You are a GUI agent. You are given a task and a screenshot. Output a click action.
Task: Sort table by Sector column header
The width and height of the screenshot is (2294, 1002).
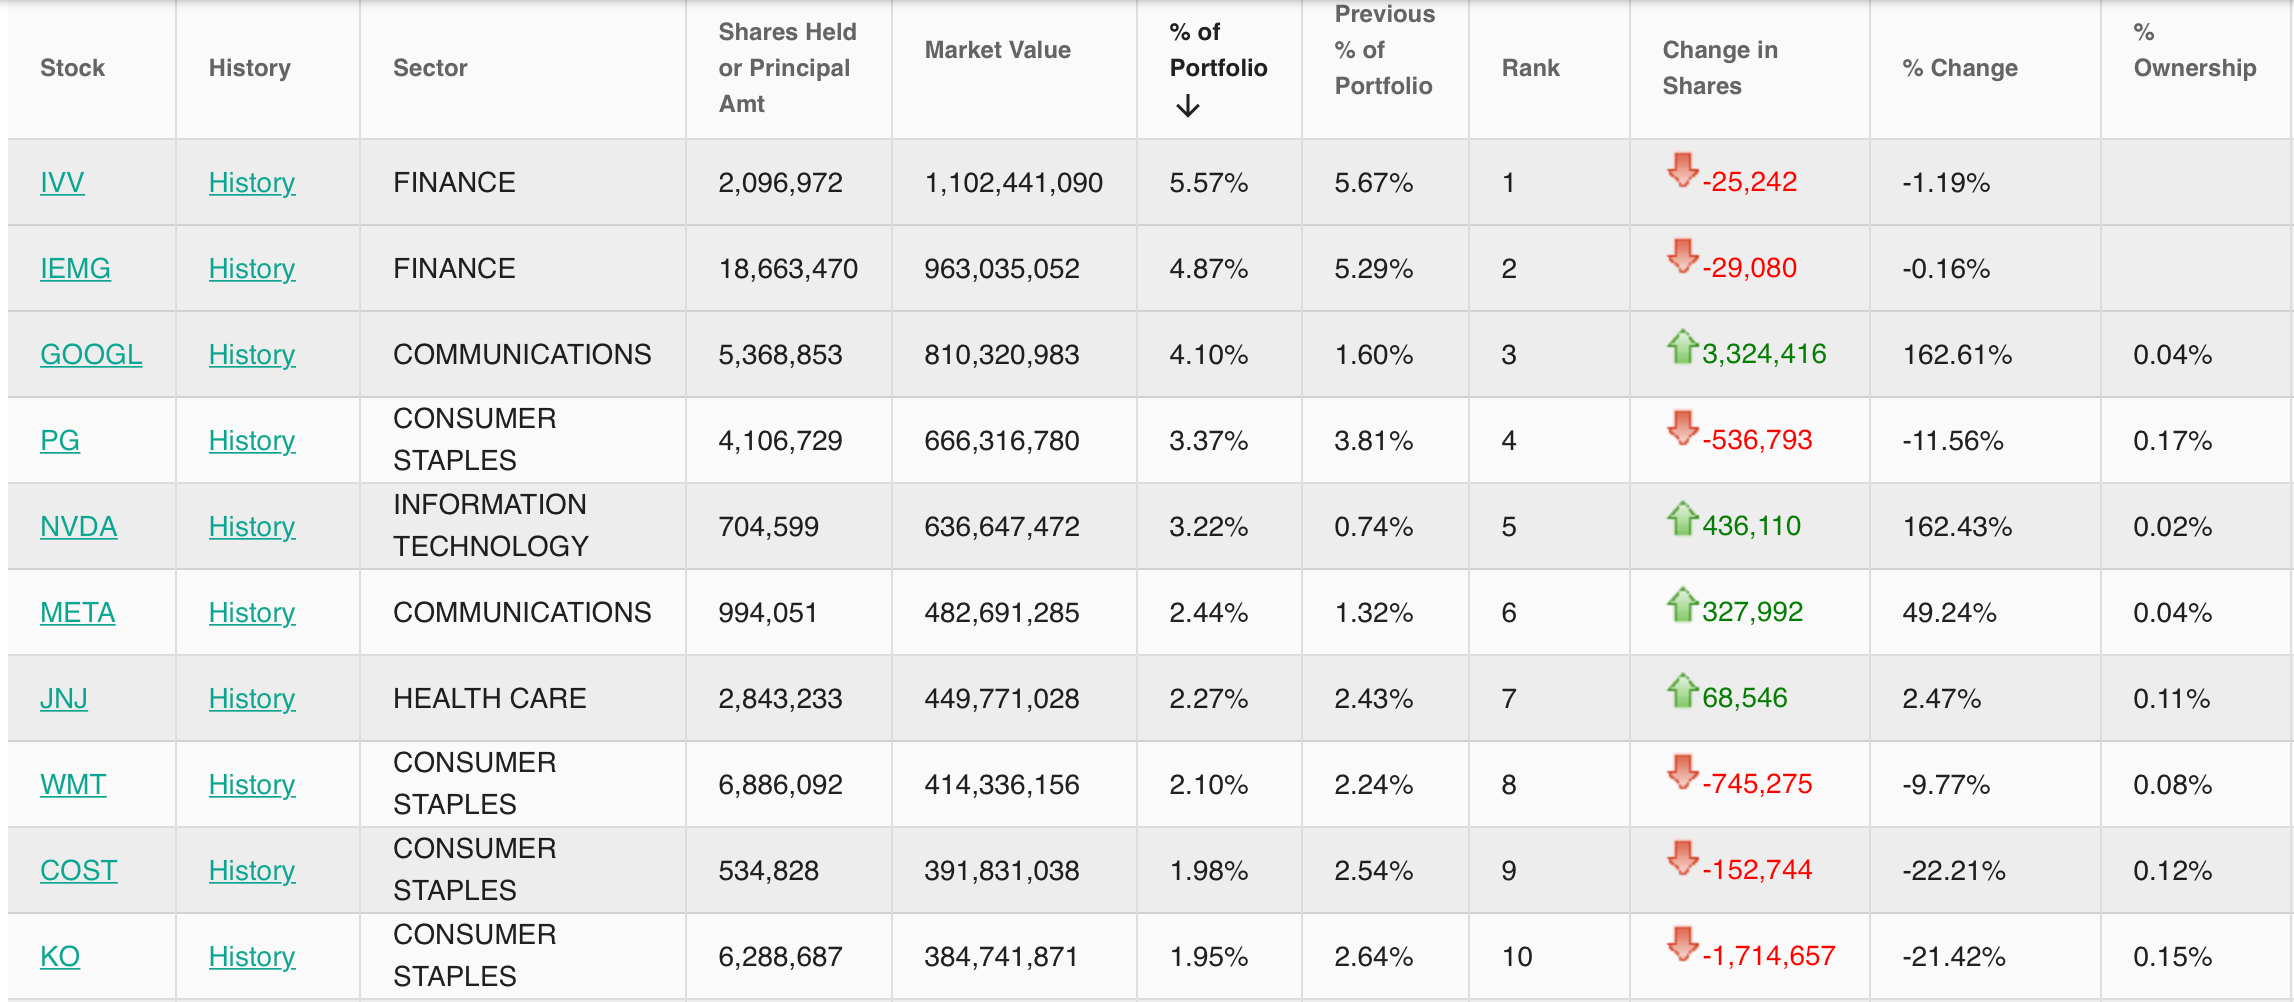(430, 68)
